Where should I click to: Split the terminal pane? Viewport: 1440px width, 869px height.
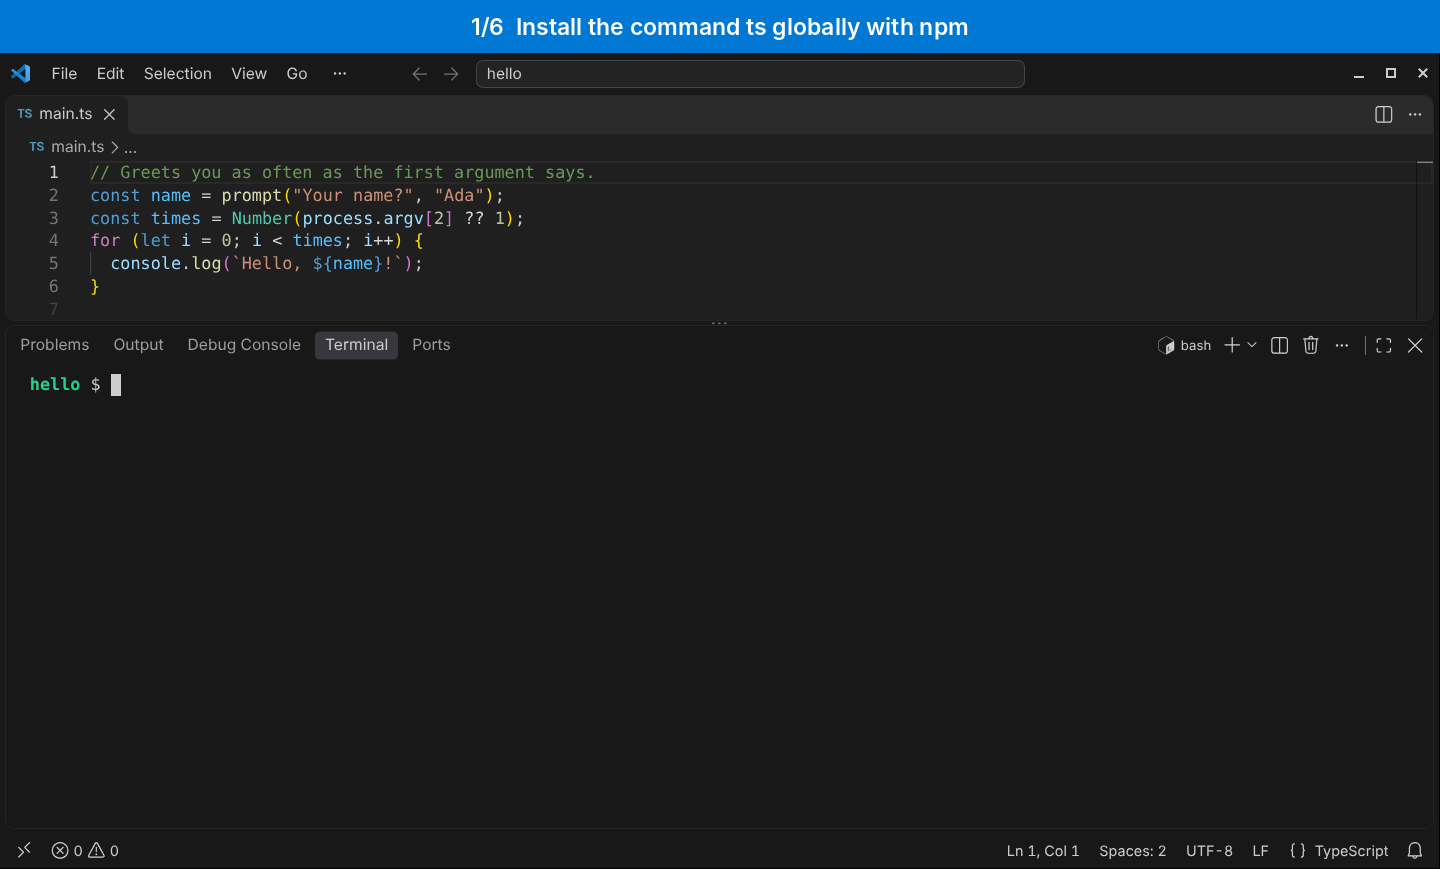tap(1279, 345)
